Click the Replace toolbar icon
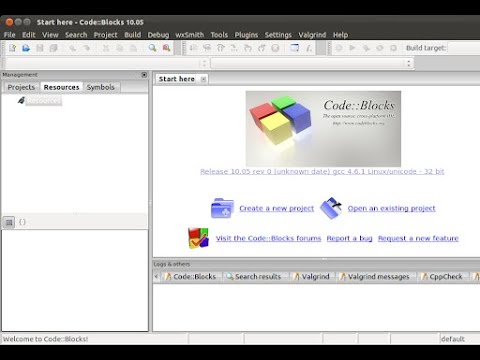Image resolution: width=480 pixels, height=360 pixels. [x=166, y=48]
